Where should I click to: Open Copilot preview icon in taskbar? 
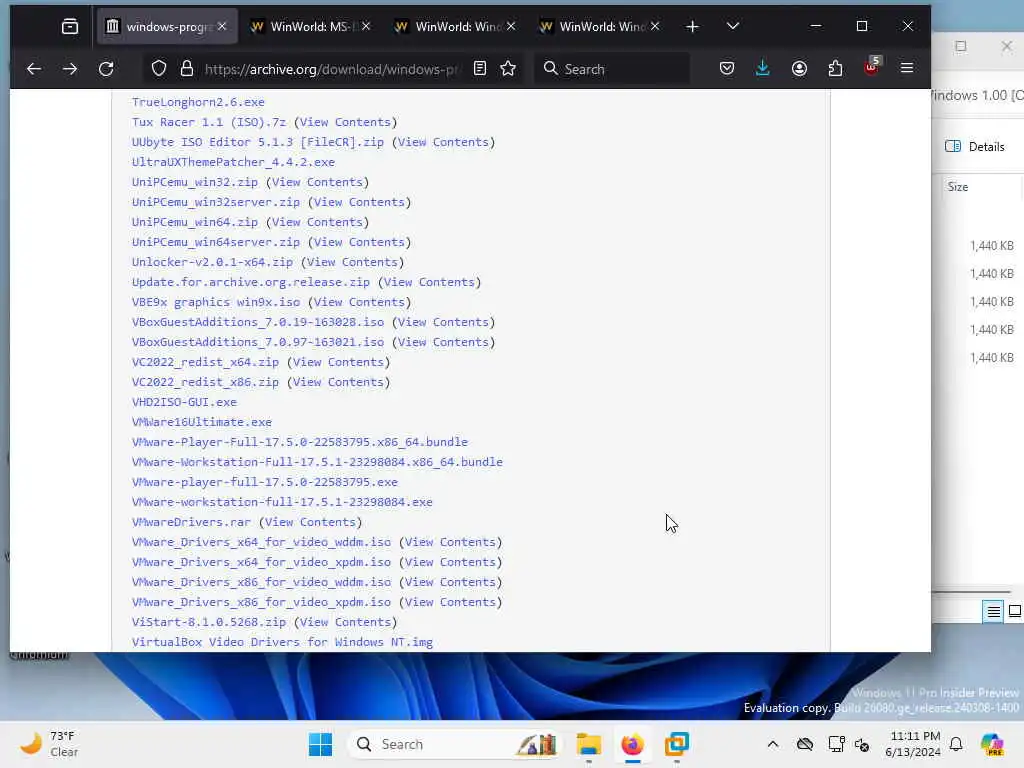[x=992, y=744]
